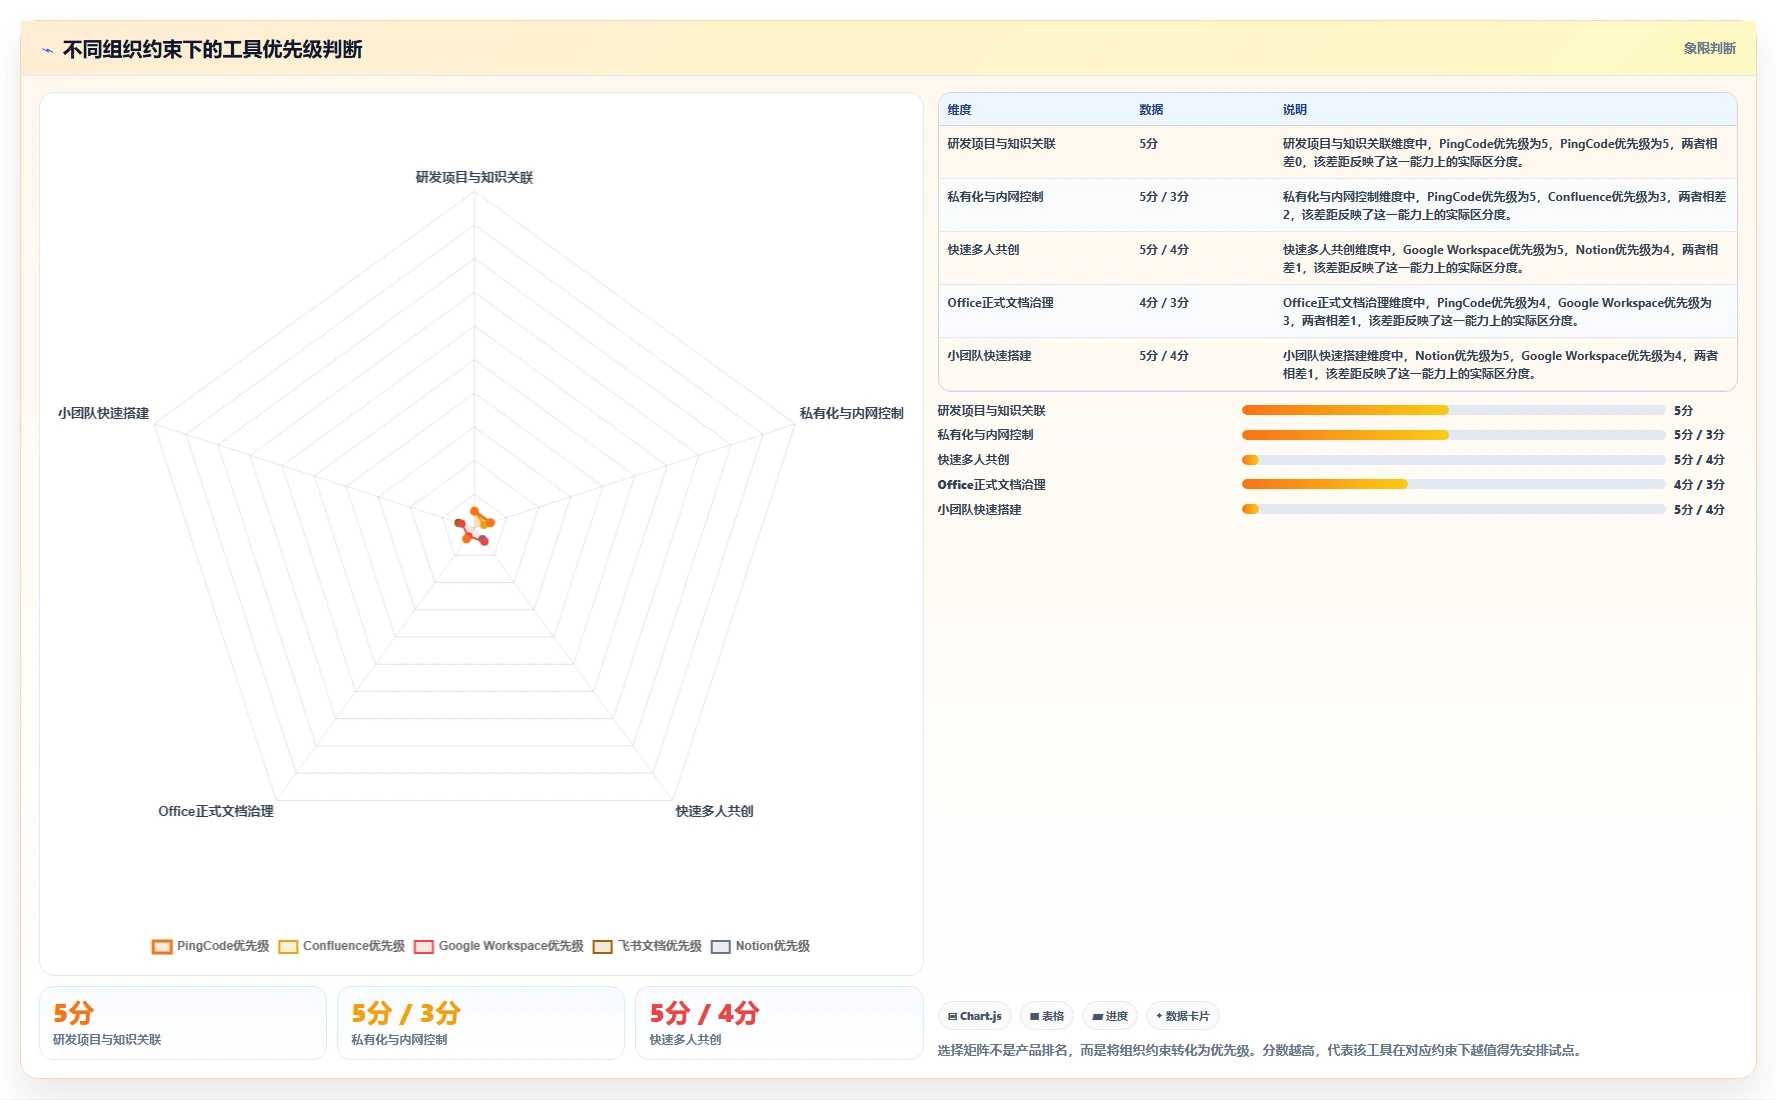This screenshot has width=1777, height=1100.
Task: Click progress bar for Office正式文档治理
Action: tap(1453, 484)
